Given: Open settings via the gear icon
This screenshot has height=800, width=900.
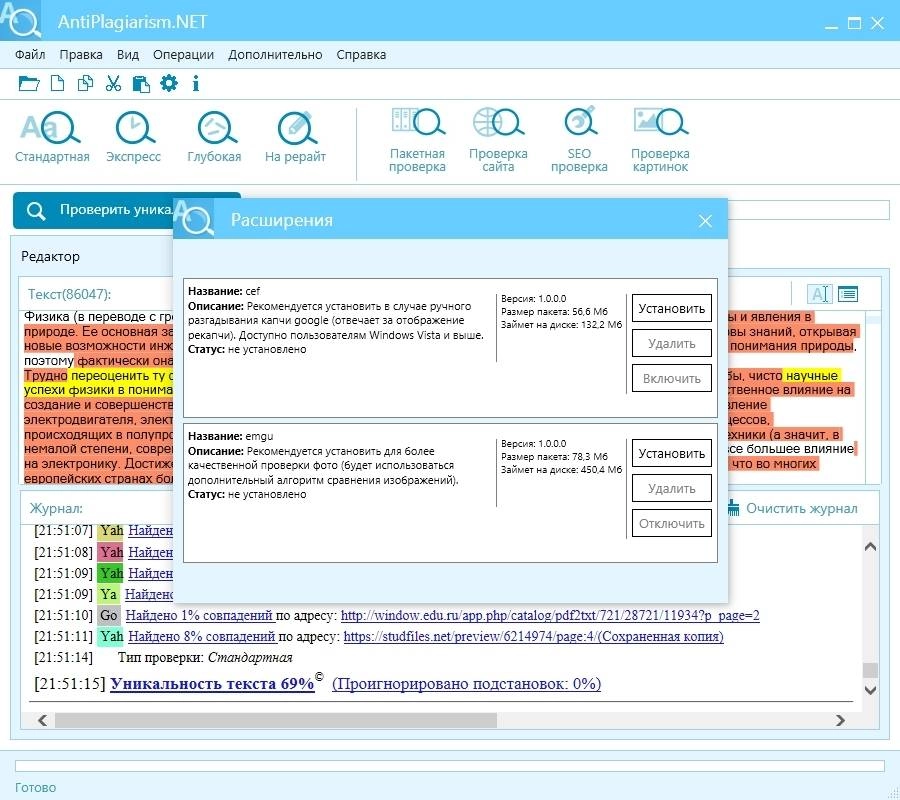Looking at the screenshot, I should [x=169, y=83].
